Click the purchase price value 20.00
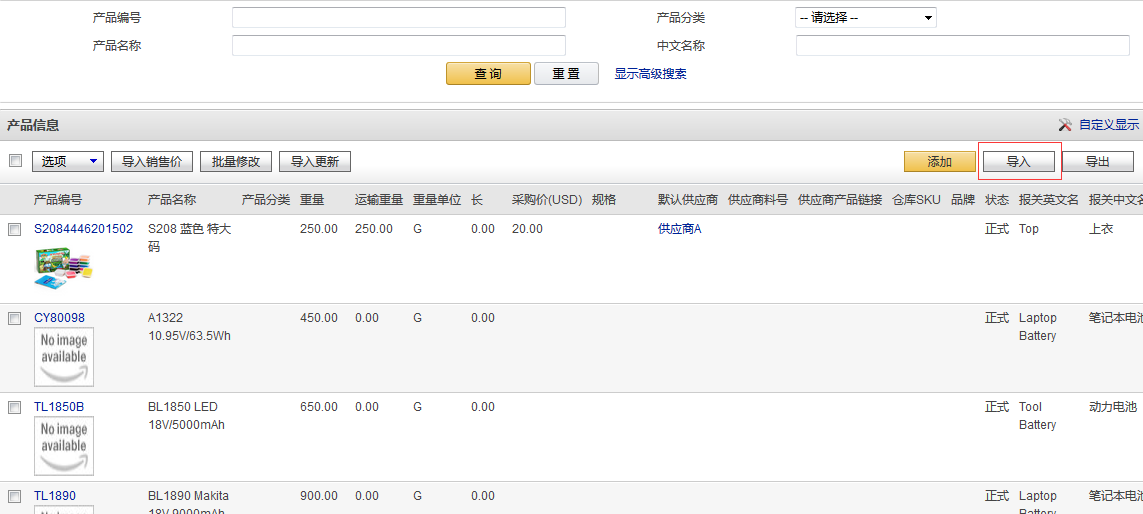 527,229
